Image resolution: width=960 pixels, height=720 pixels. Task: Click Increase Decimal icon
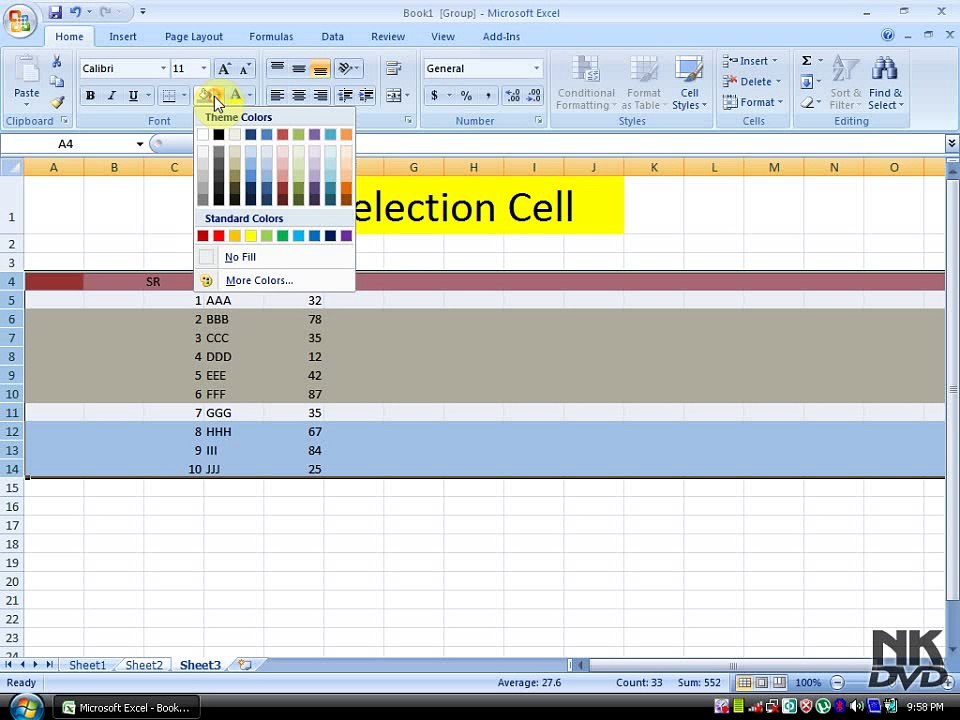pos(513,96)
